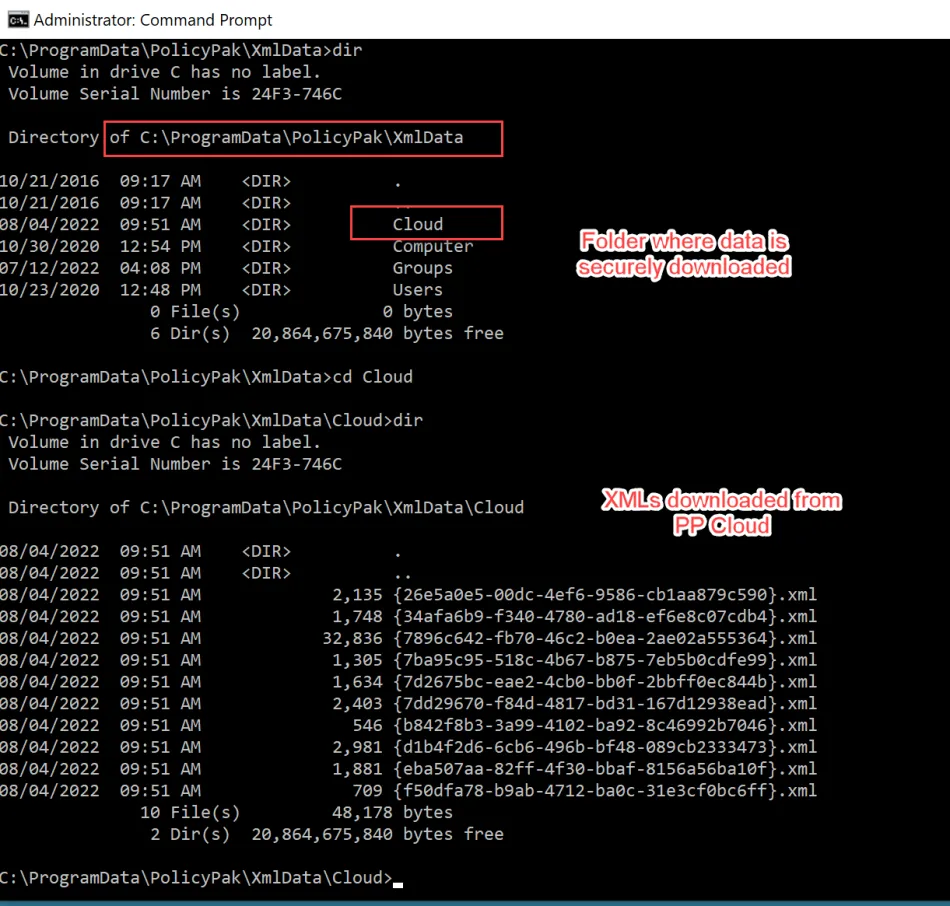Viewport: 950px width, 906px height.
Task: Click the 'Groups' directory entry
Action: point(422,268)
